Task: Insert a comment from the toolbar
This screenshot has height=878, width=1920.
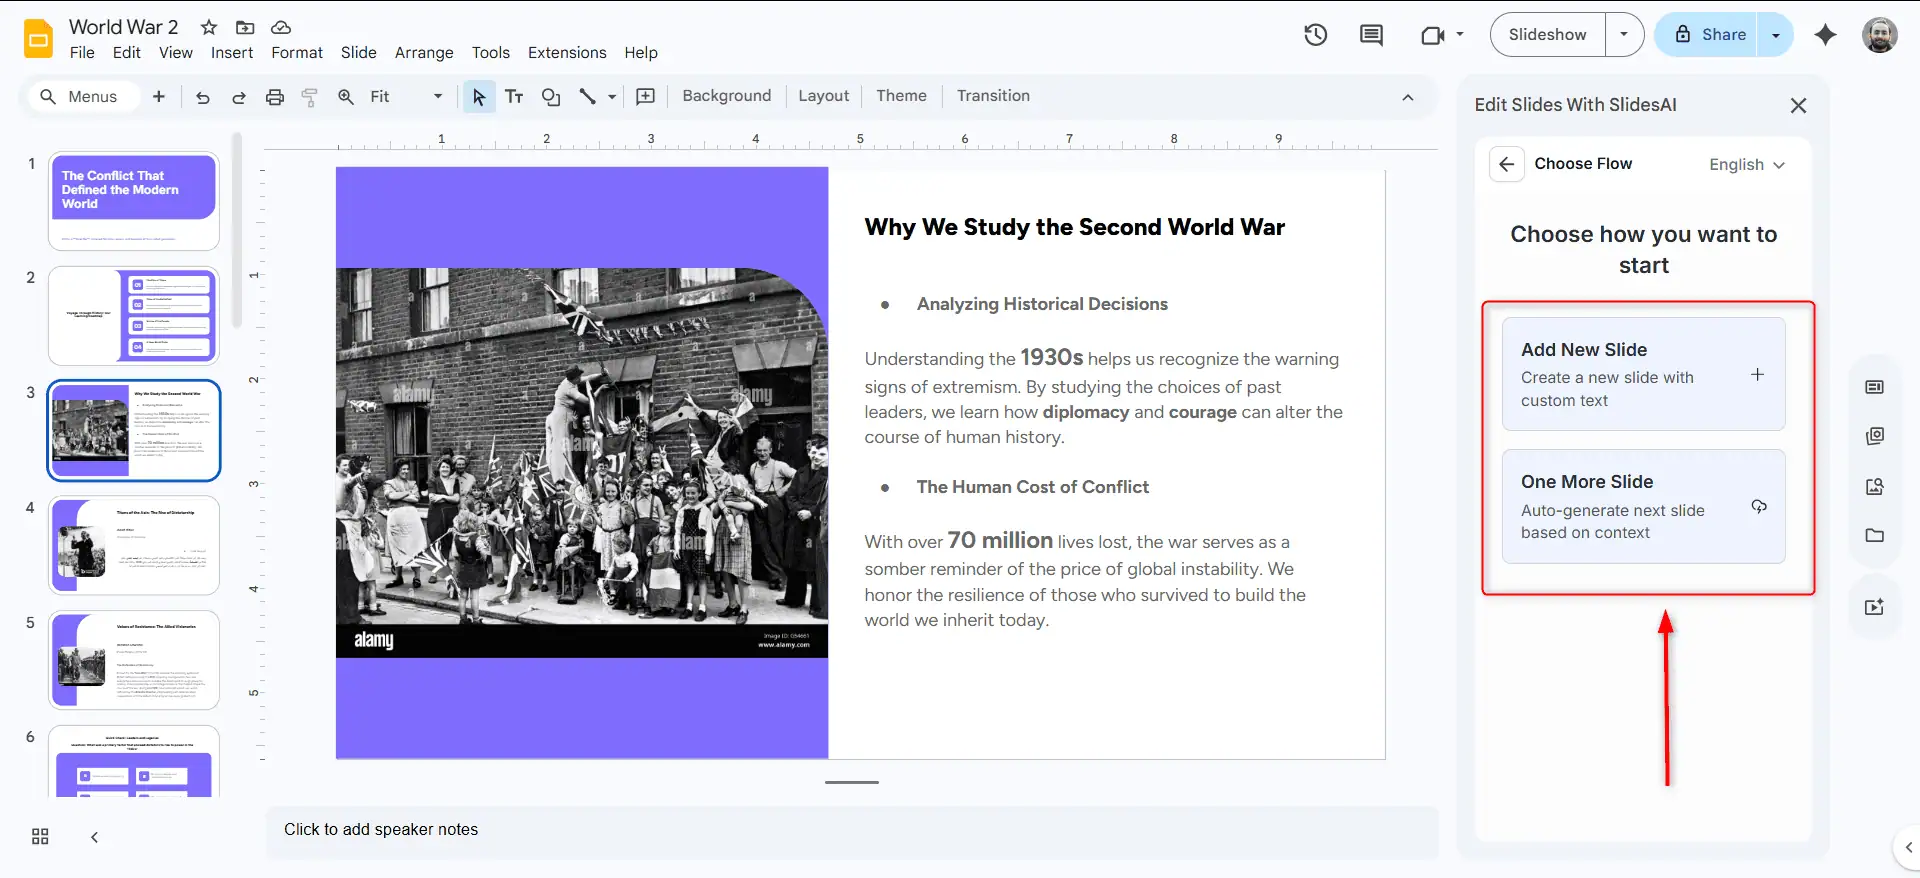Action: [646, 97]
